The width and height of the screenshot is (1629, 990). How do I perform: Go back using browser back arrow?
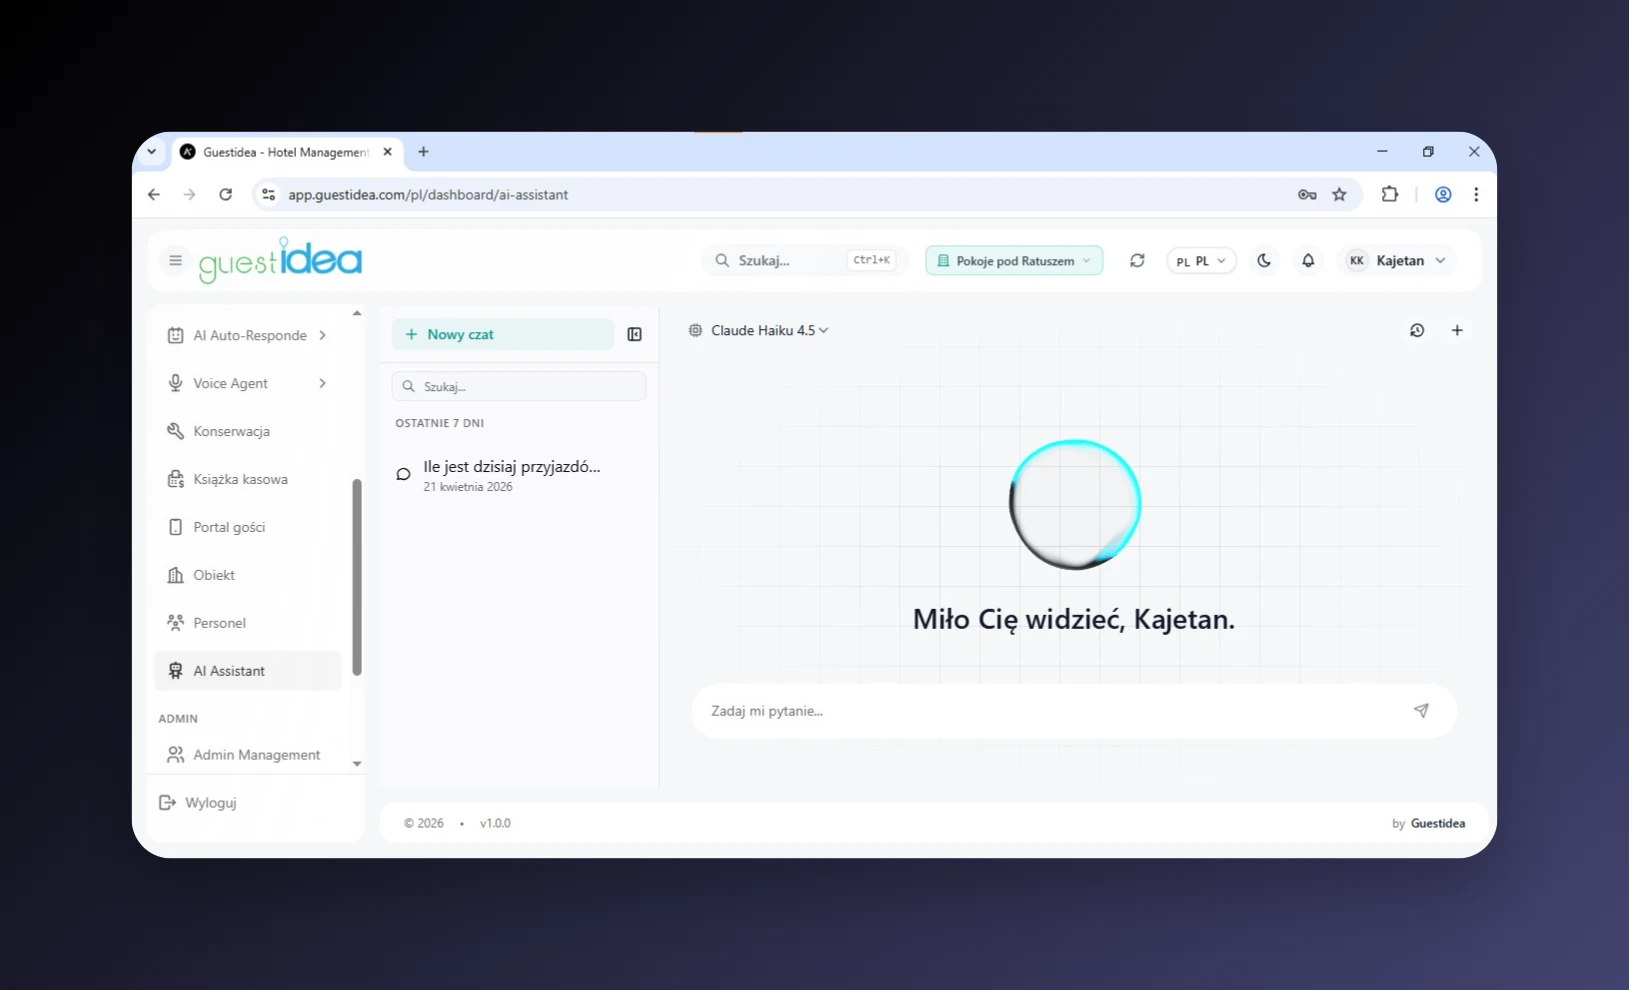pyautogui.click(x=154, y=195)
